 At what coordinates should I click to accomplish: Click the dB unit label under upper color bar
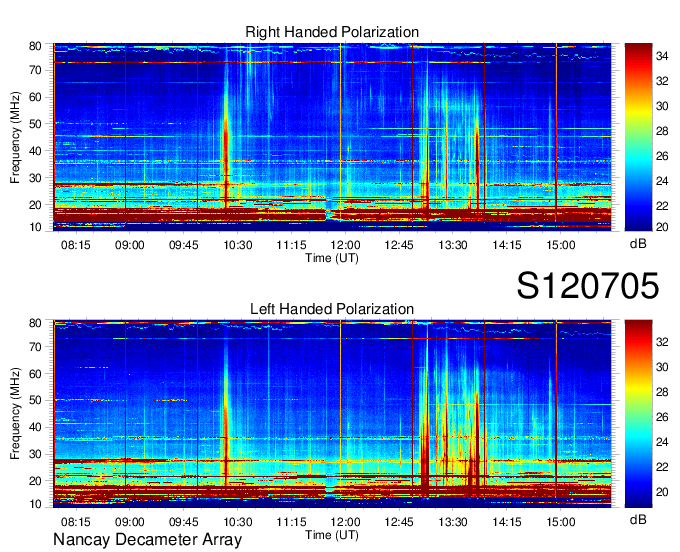click(x=638, y=244)
